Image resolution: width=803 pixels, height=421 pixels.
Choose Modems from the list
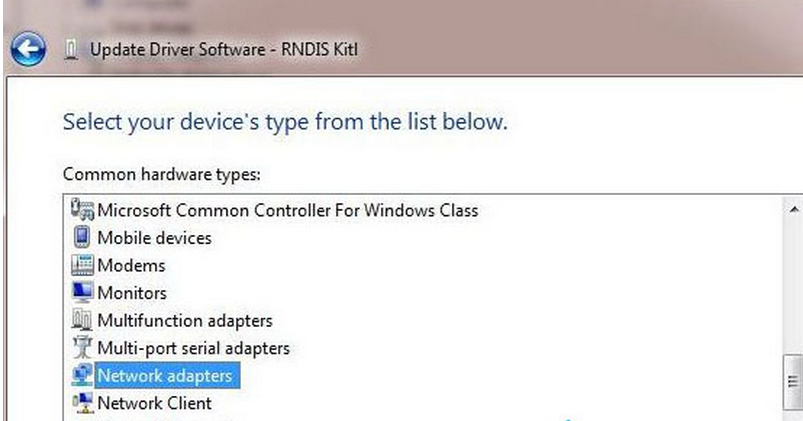pyautogui.click(x=131, y=266)
